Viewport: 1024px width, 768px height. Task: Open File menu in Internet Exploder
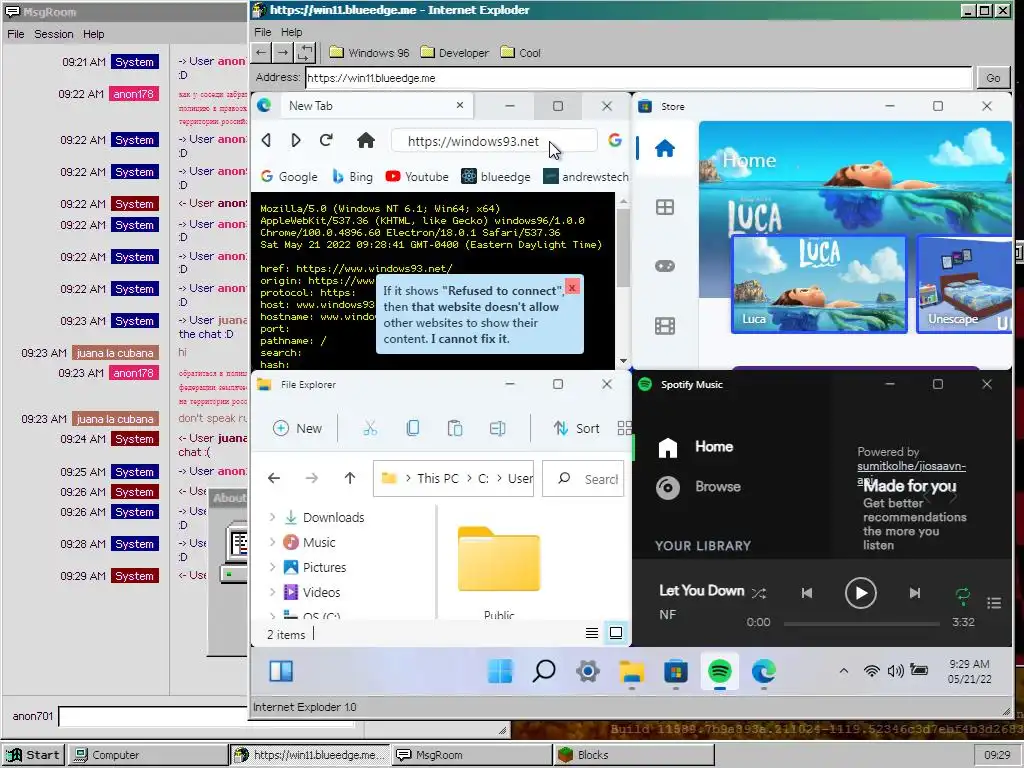point(263,32)
